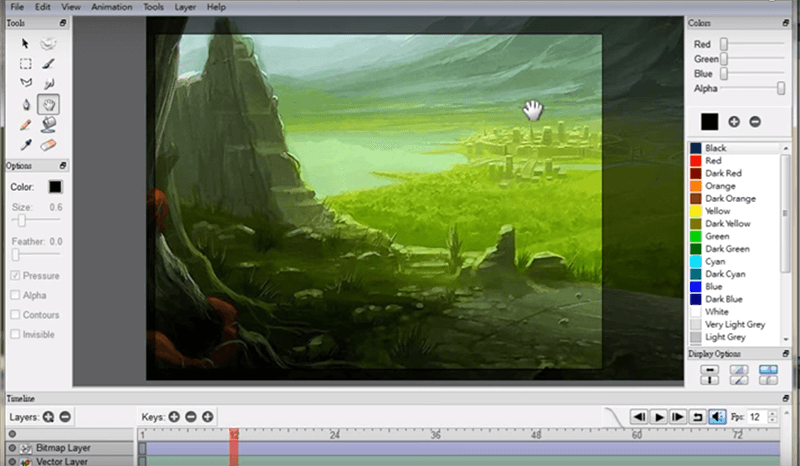
Task: Toggle the lower onion skin button
Action: tap(768, 380)
